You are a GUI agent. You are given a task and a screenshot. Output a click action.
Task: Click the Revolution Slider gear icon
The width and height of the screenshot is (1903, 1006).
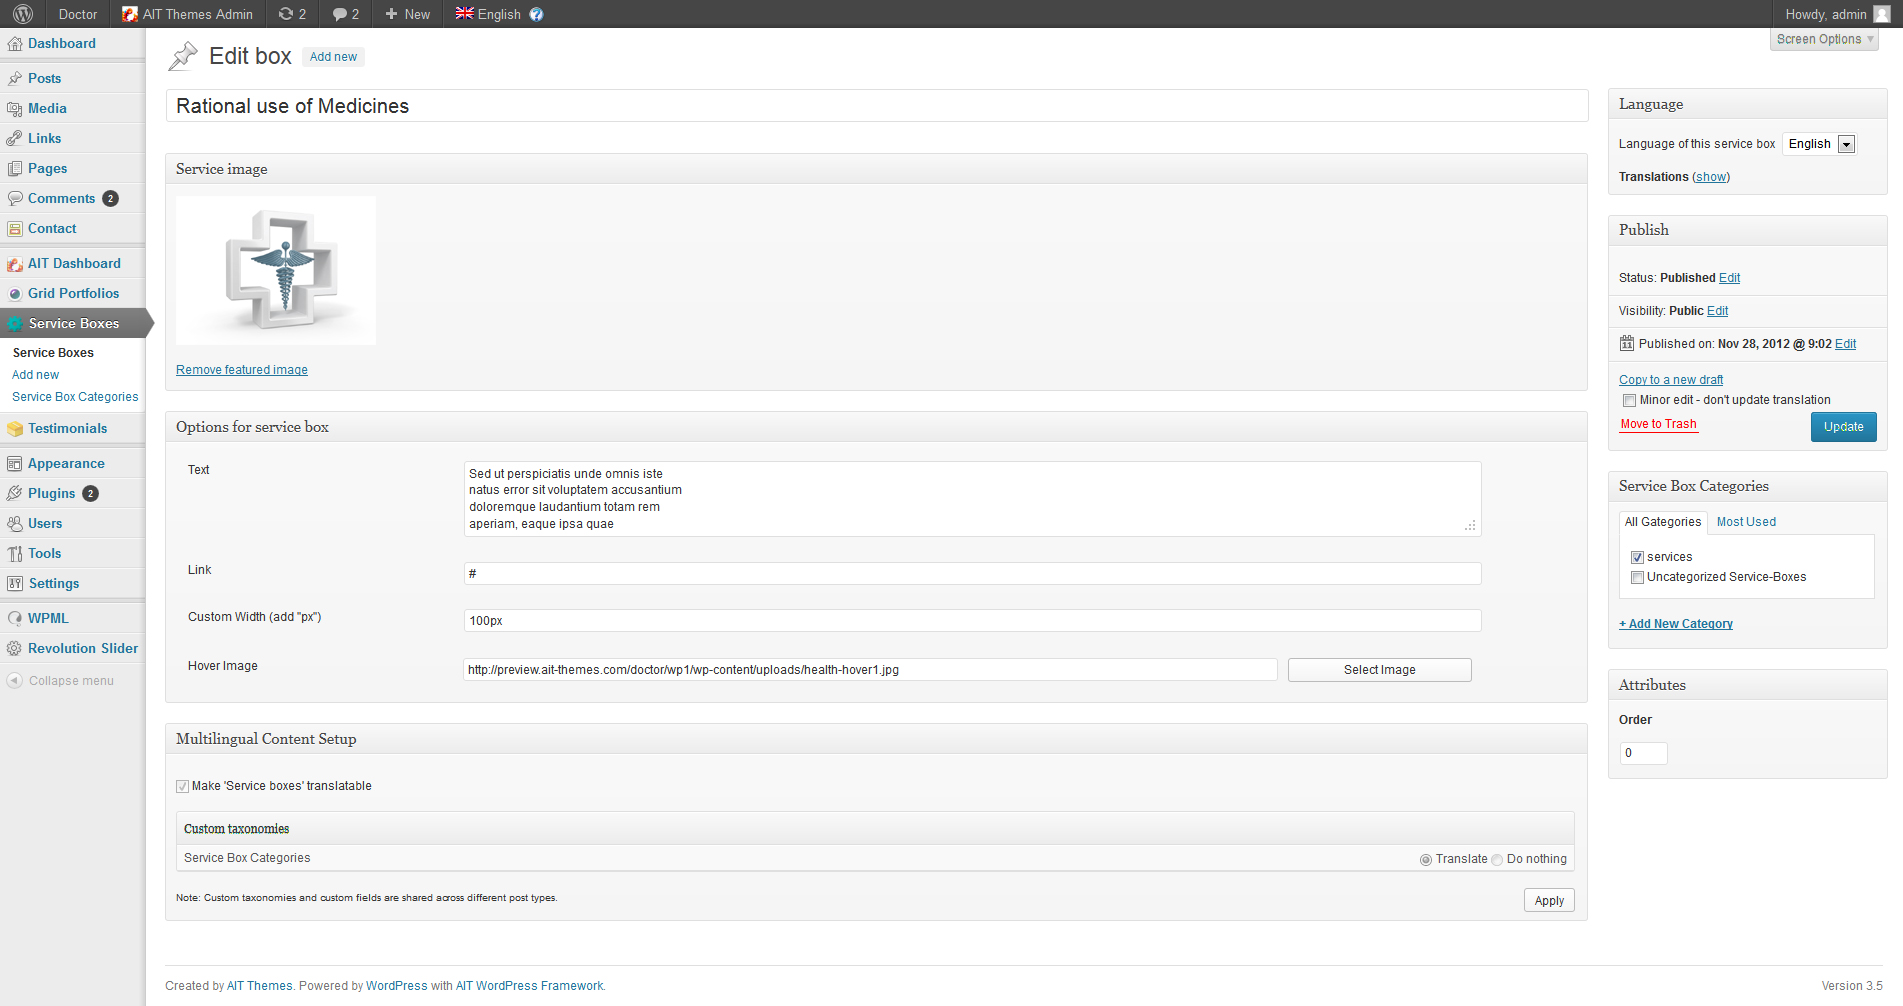[x=15, y=649]
